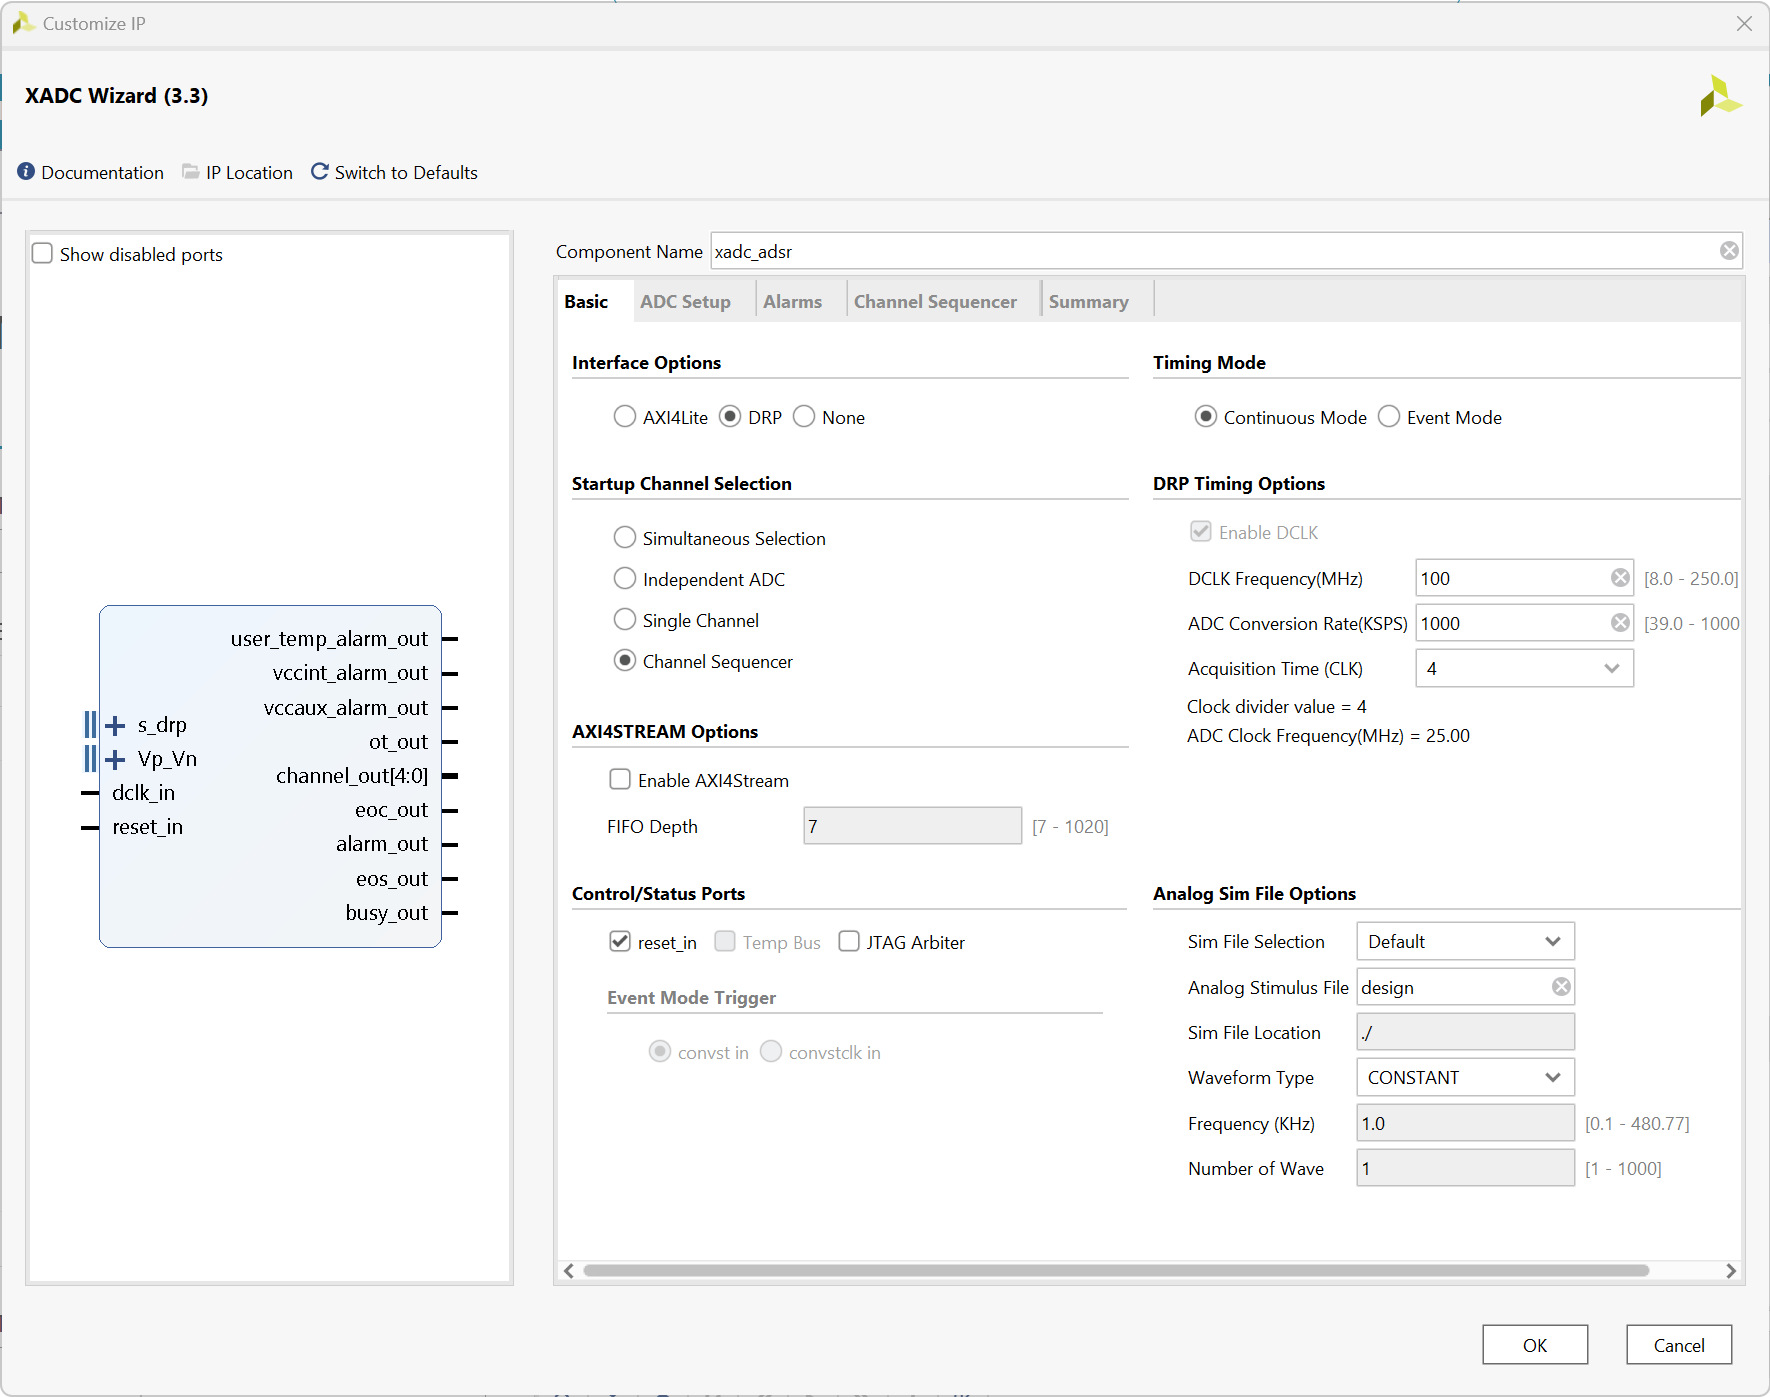
Task: Click the eoc_out port label
Action: [391, 810]
